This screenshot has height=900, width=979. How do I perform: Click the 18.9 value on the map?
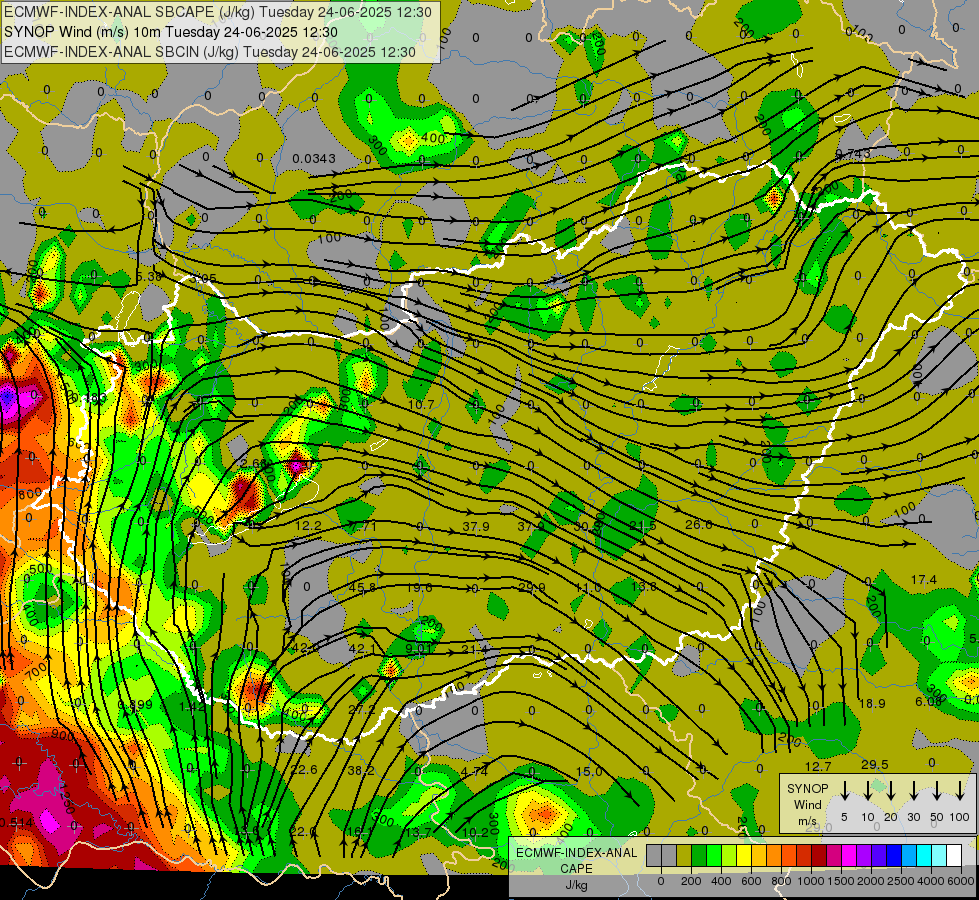pos(872,704)
